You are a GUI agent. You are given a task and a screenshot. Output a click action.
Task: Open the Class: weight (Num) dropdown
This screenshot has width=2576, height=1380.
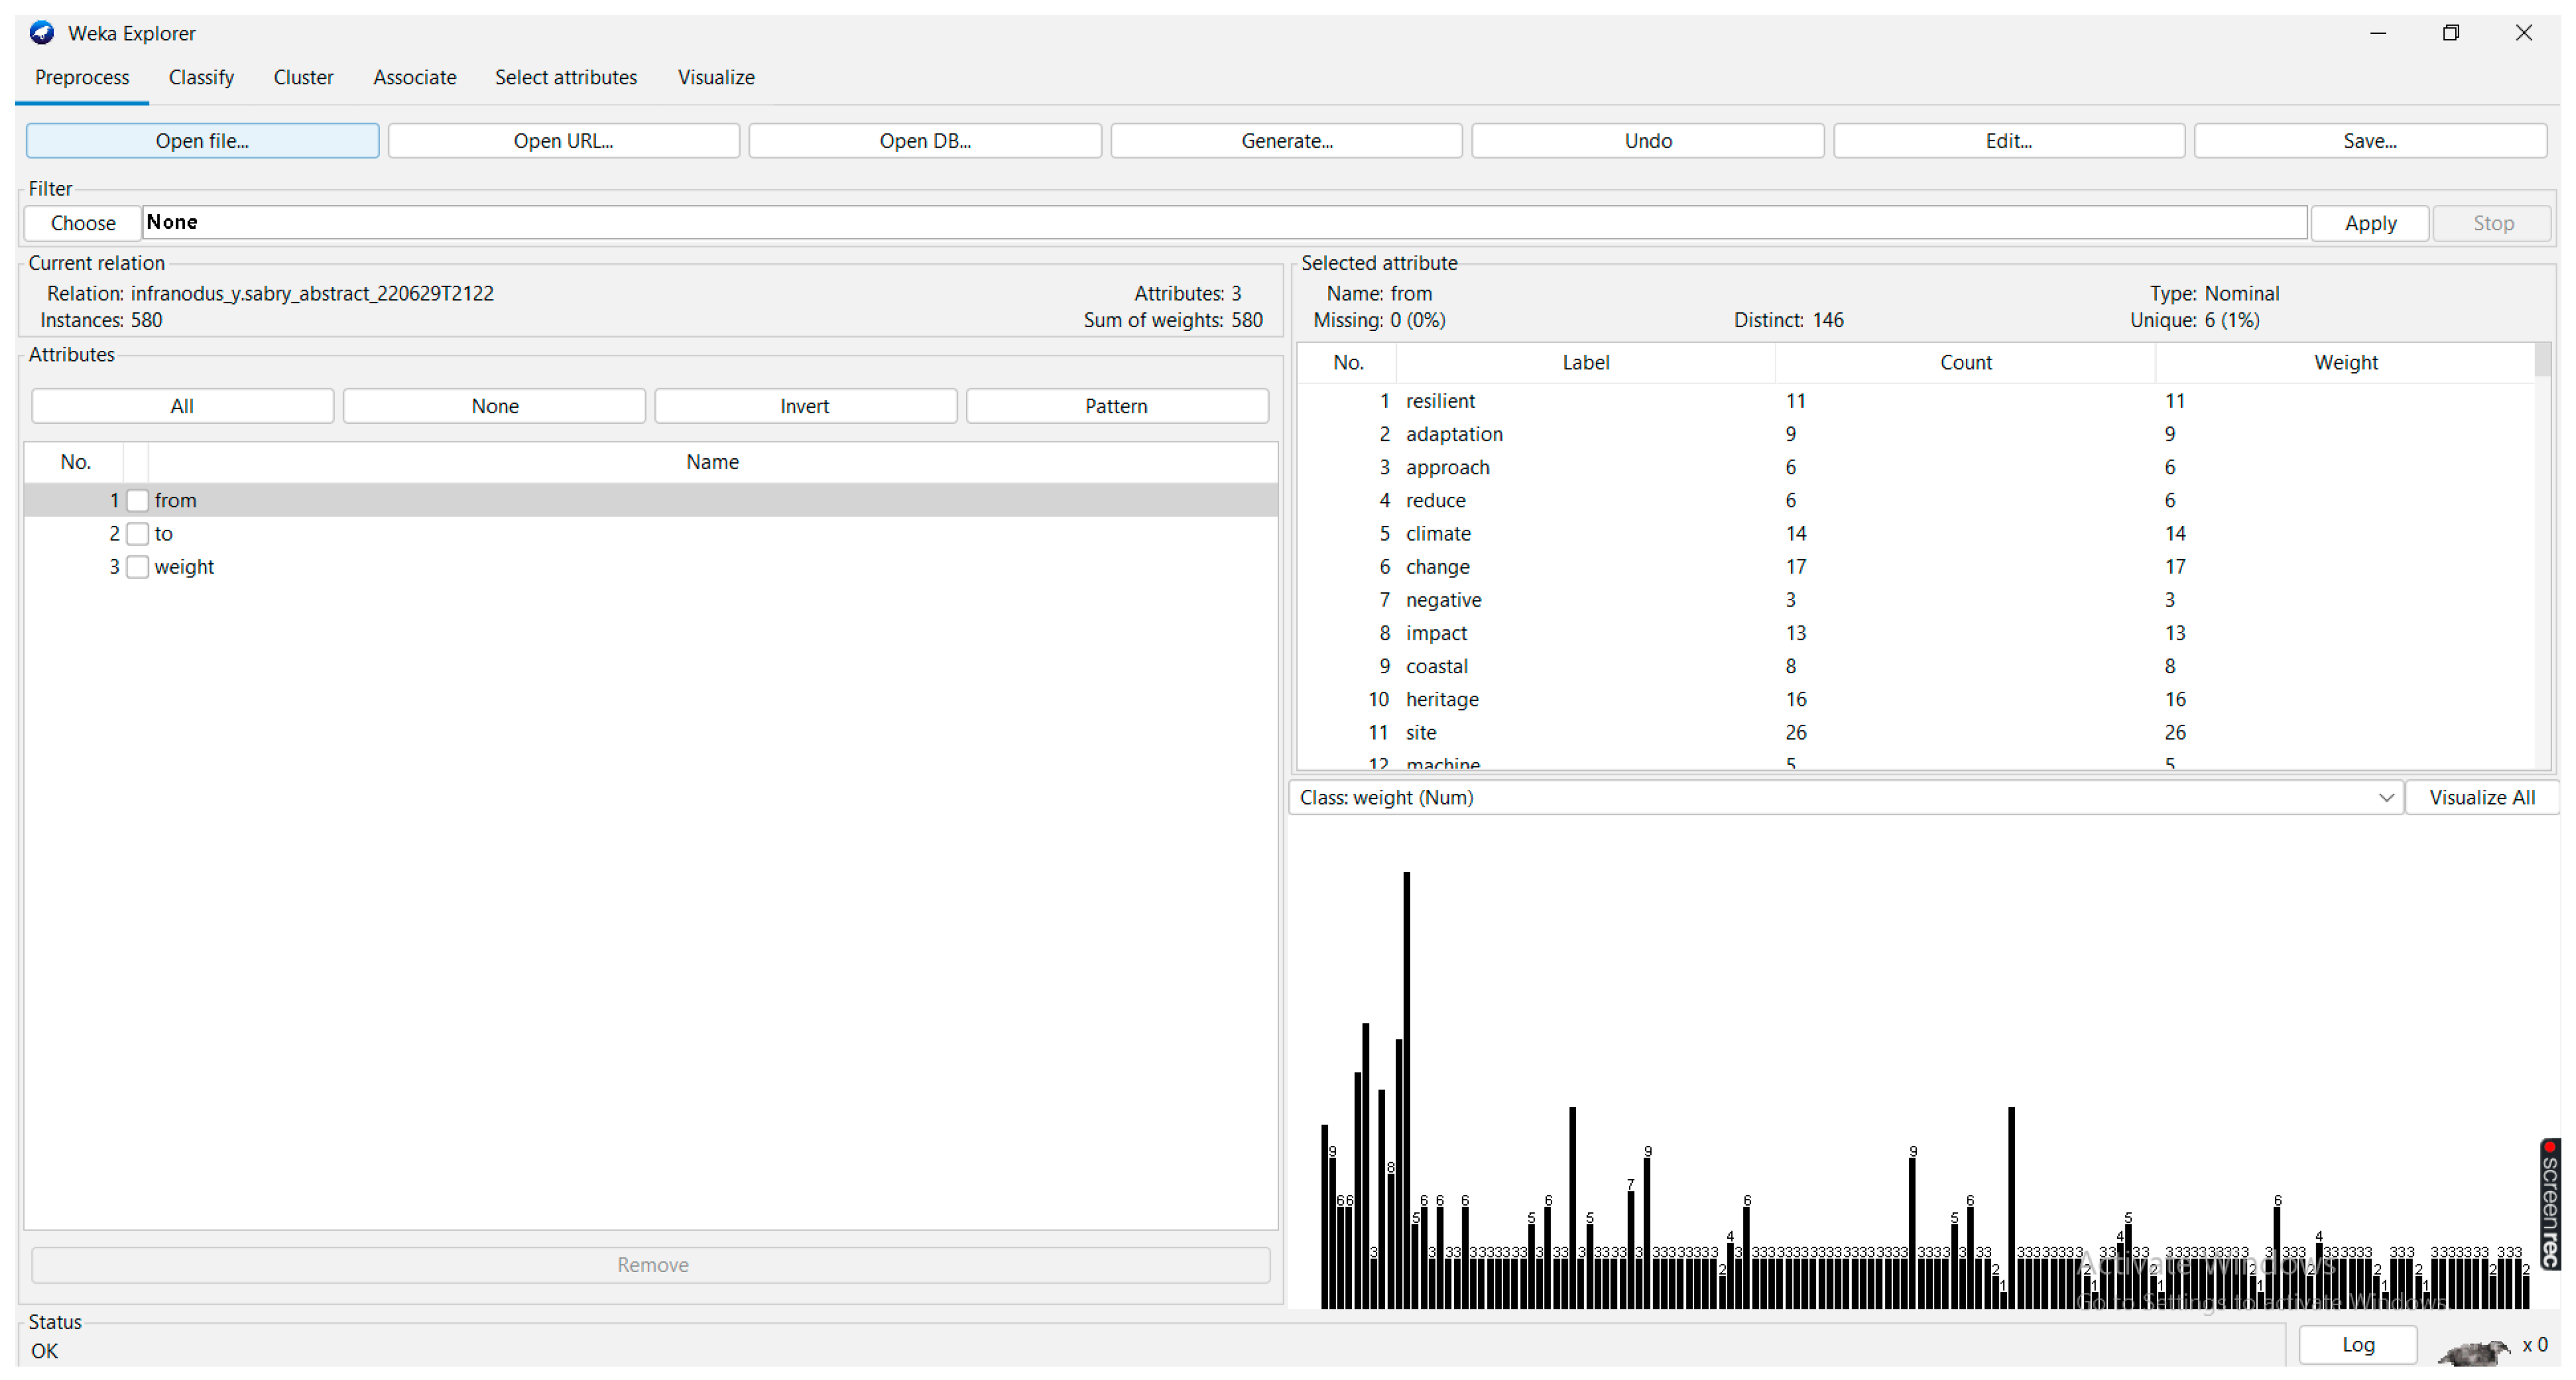pos(1845,797)
